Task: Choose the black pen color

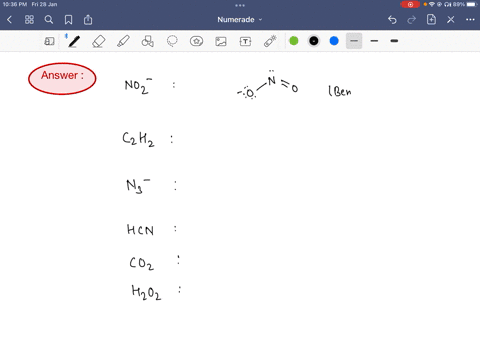Action: [314, 41]
